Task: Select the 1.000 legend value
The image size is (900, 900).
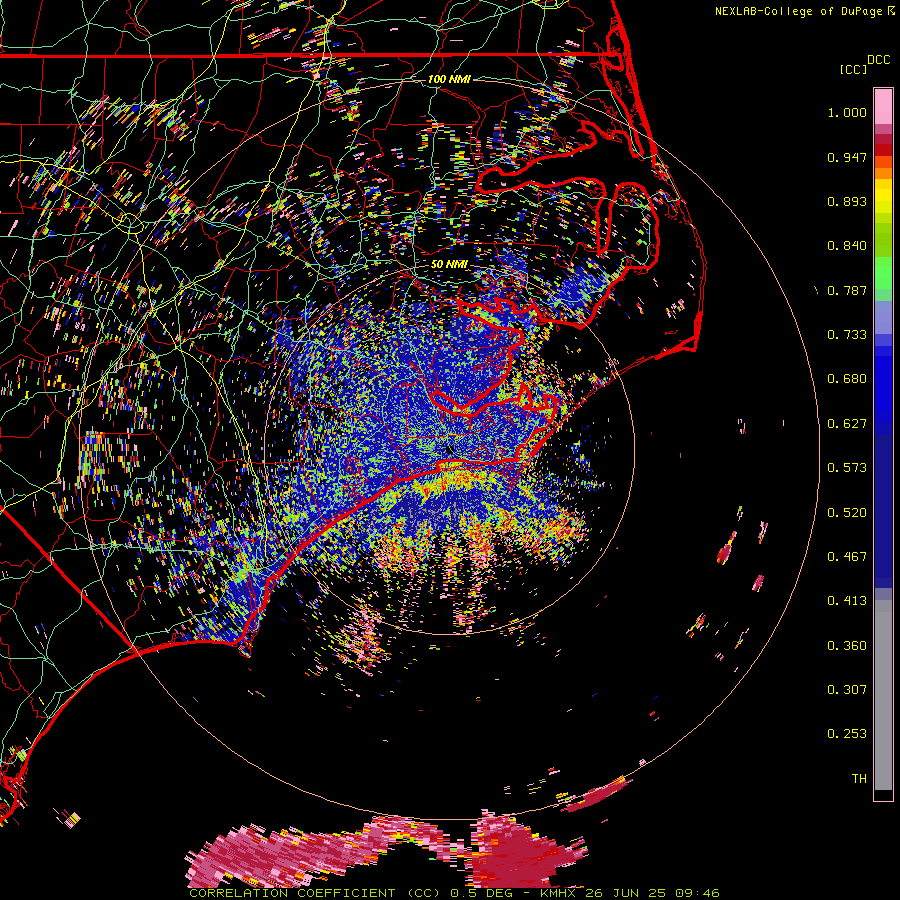Action: (847, 112)
